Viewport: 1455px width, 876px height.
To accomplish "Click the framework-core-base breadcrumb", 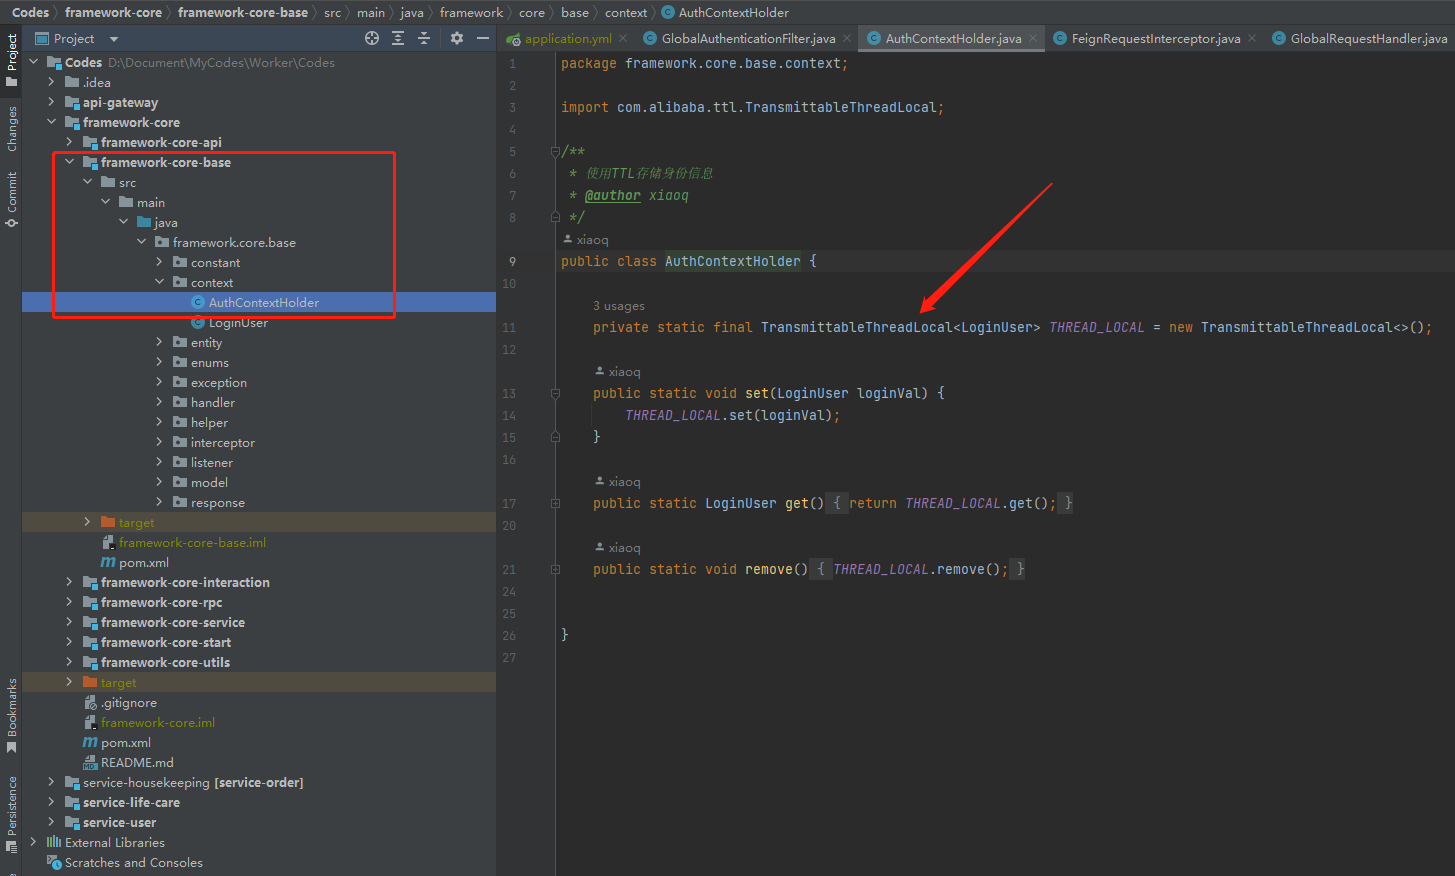I will (x=243, y=12).
